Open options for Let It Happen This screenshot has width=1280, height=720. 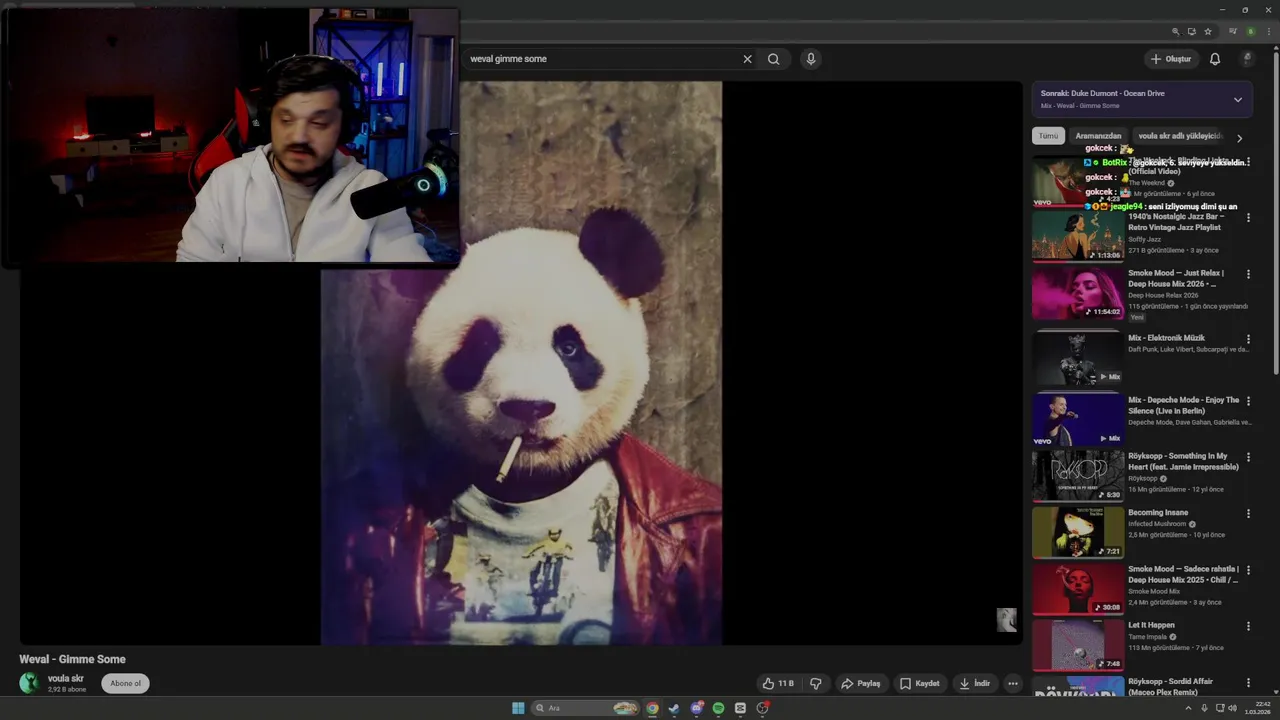pyautogui.click(x=1248, y=626)
